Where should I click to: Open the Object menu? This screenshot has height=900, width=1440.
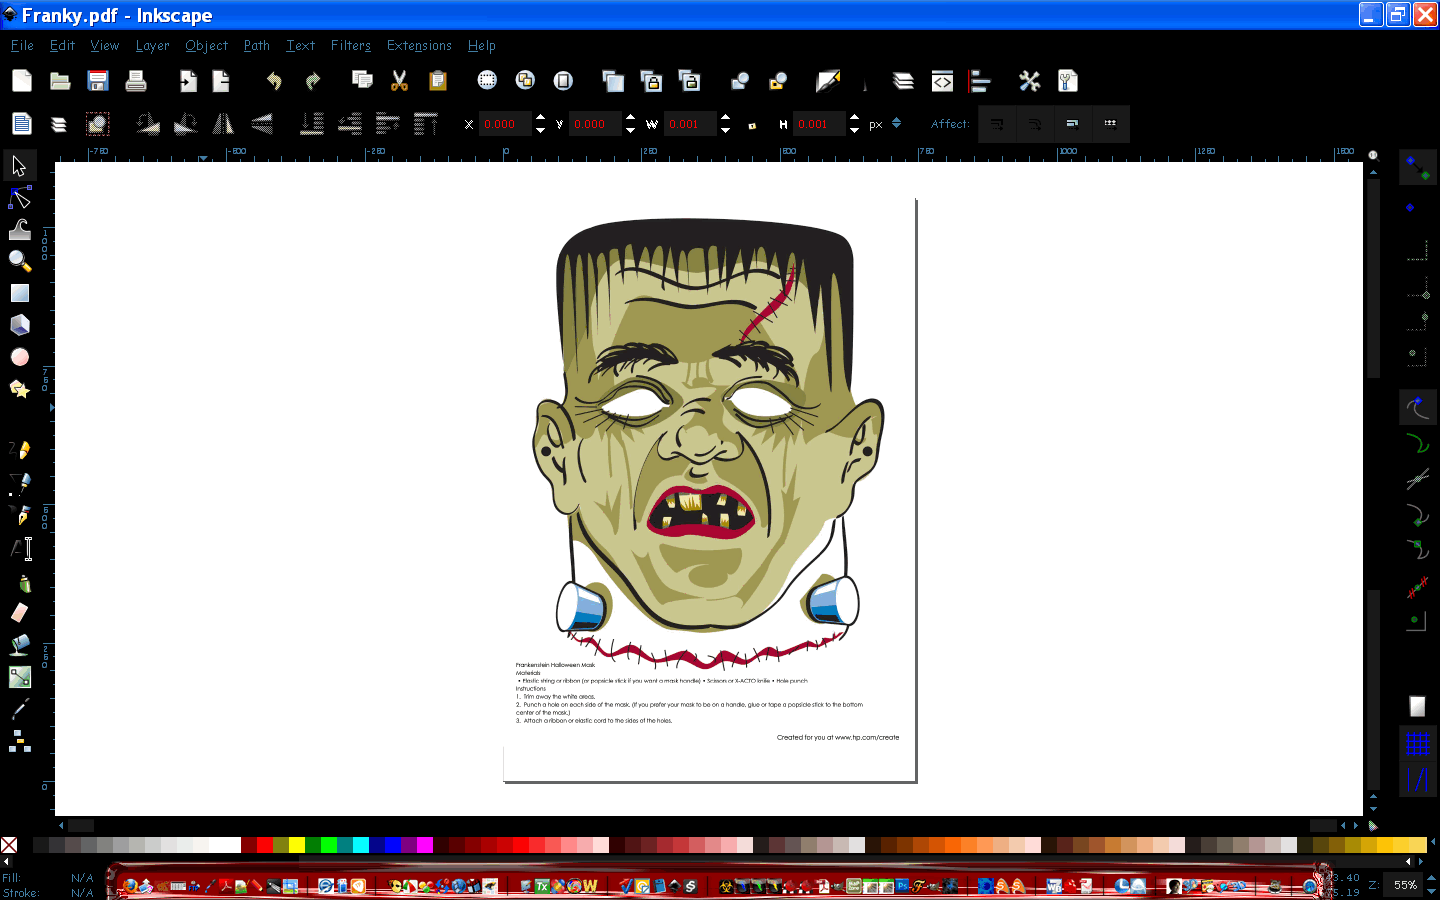[206, 45]
